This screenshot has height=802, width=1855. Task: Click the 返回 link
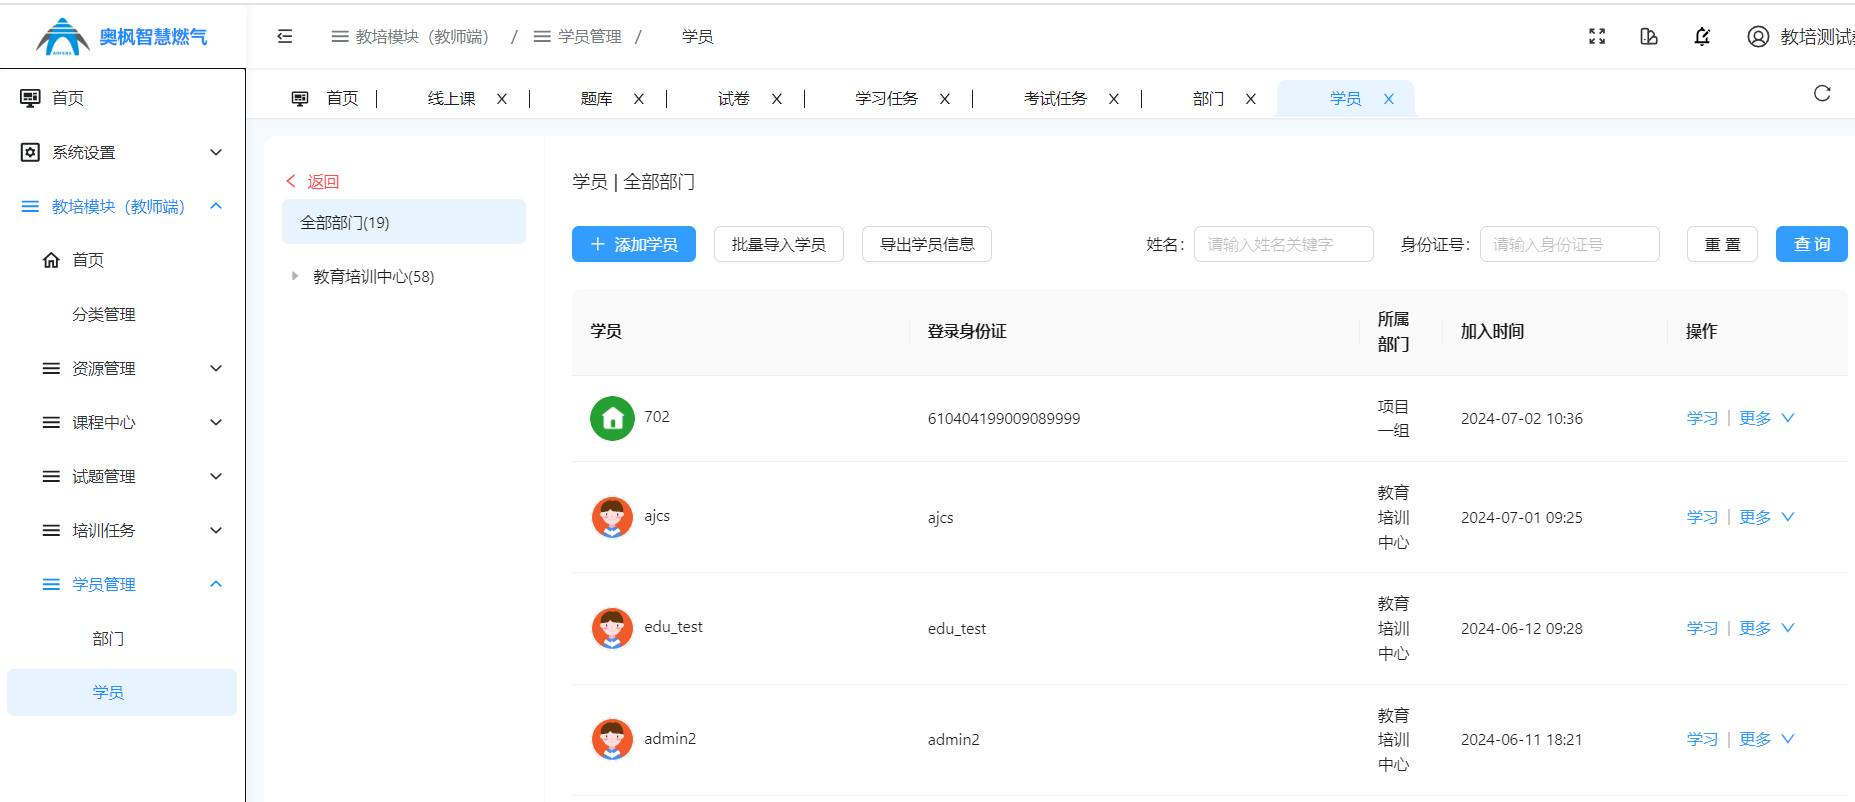pos(313,182)
